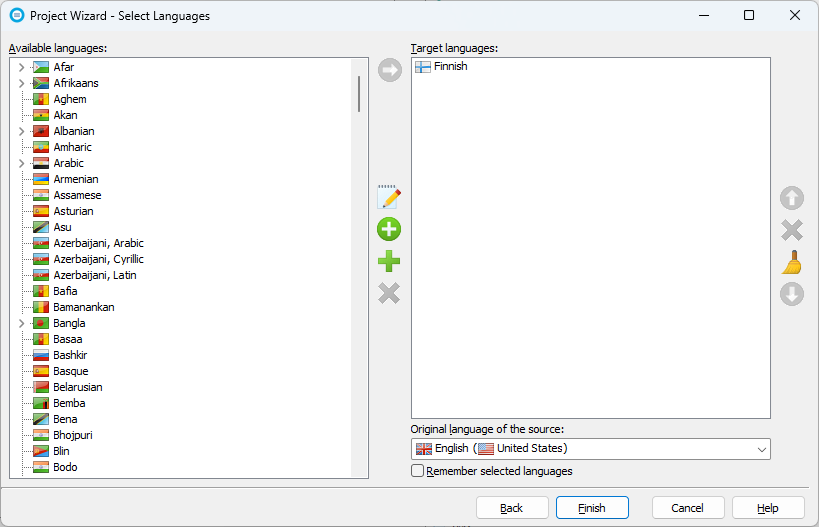
Task: Select Assamese in the list
Action: 77,195
